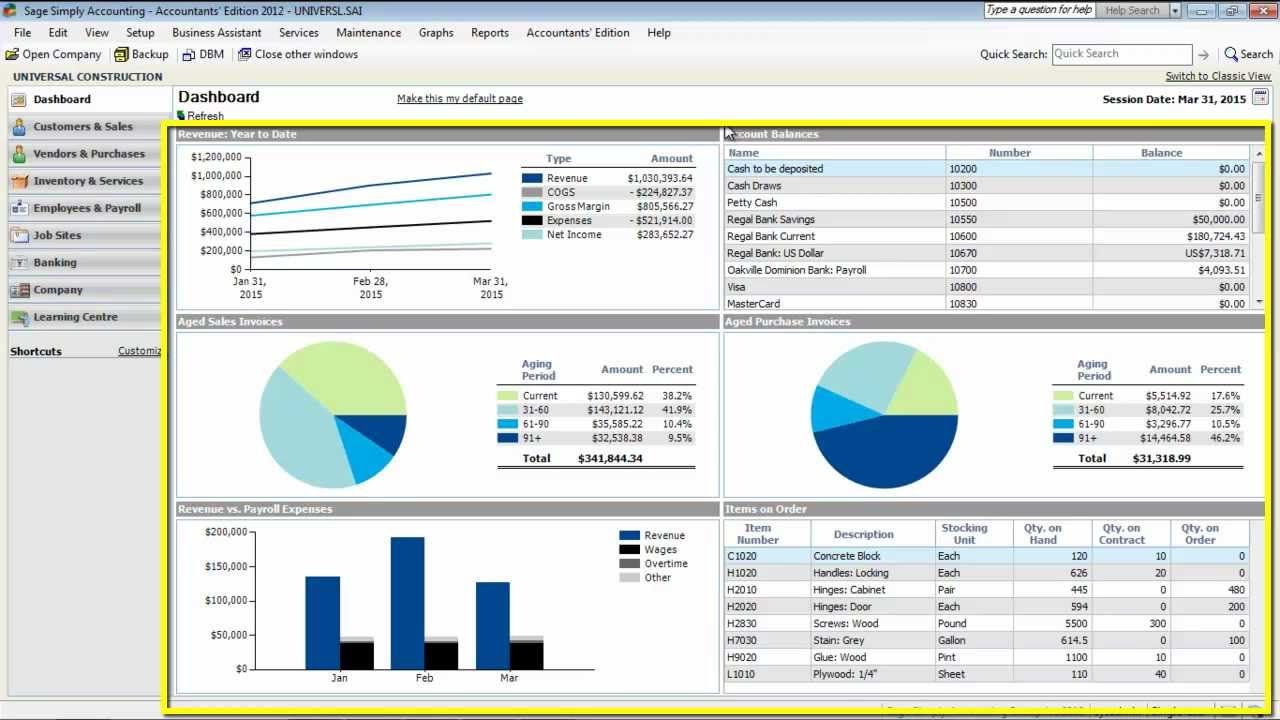Click the Banking sidebar icon
This screenshot has height=720, width=1280.
tap(19, 262)
